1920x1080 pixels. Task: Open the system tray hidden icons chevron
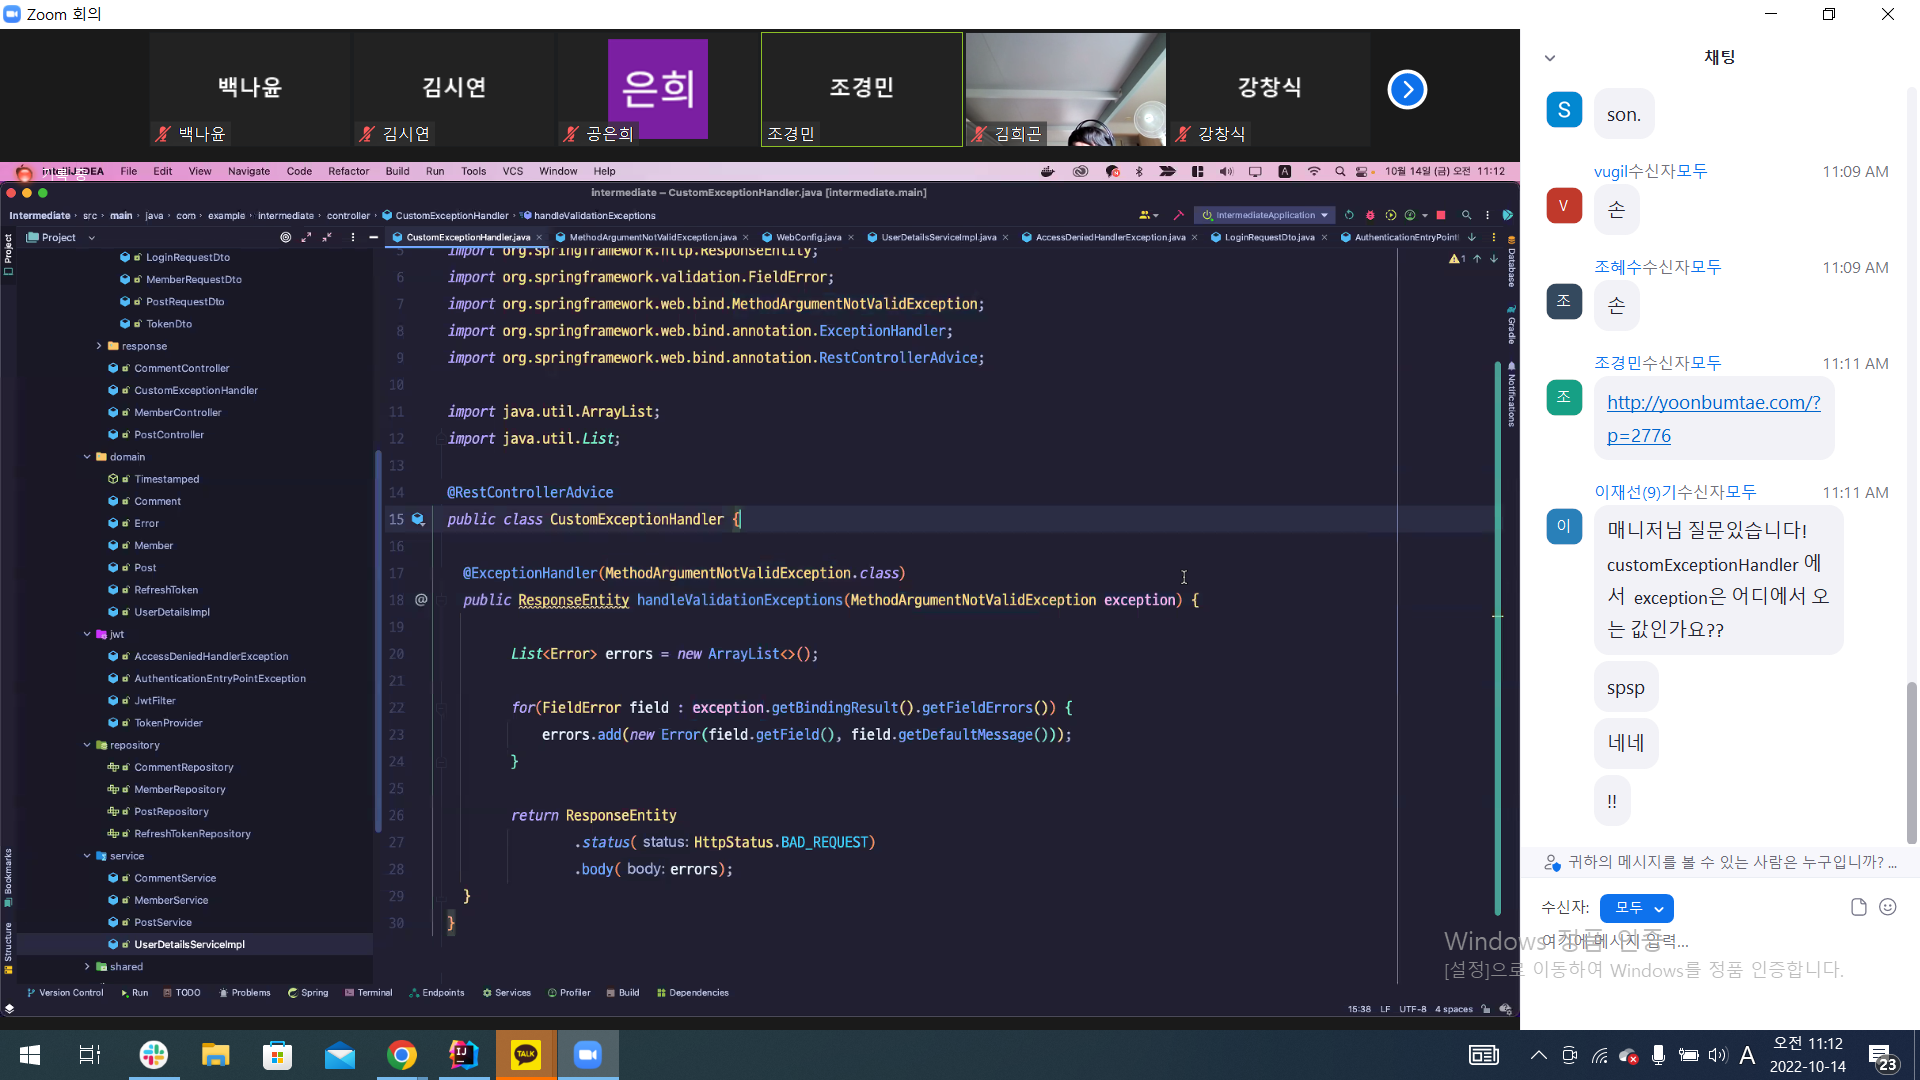point(1539,1055)
